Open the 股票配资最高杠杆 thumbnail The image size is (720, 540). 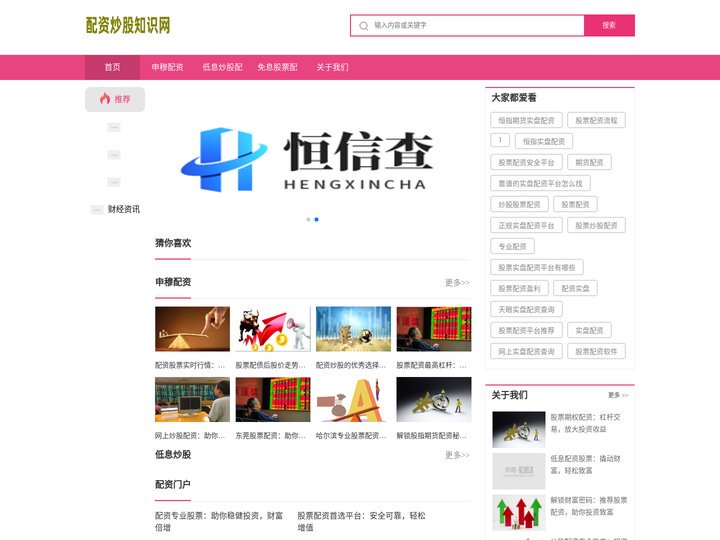tap(434, 329)
